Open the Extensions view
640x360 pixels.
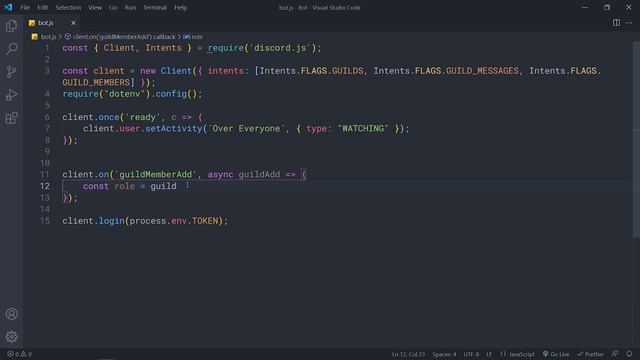point(11,118)
